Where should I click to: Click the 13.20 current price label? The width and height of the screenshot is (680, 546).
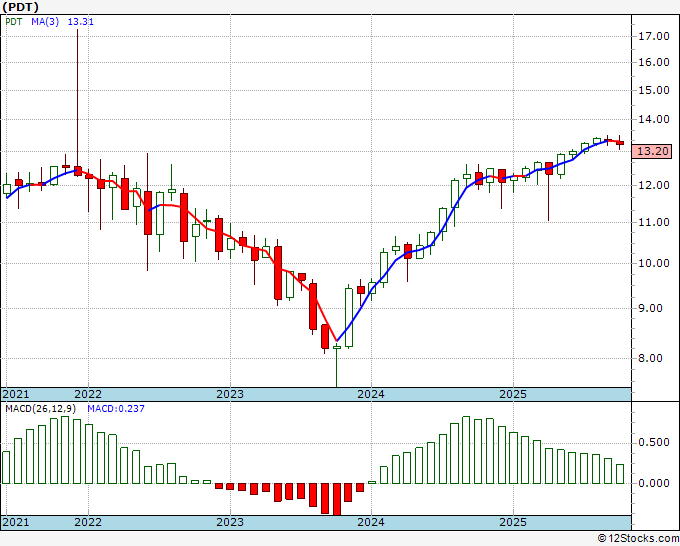(652, 151)
